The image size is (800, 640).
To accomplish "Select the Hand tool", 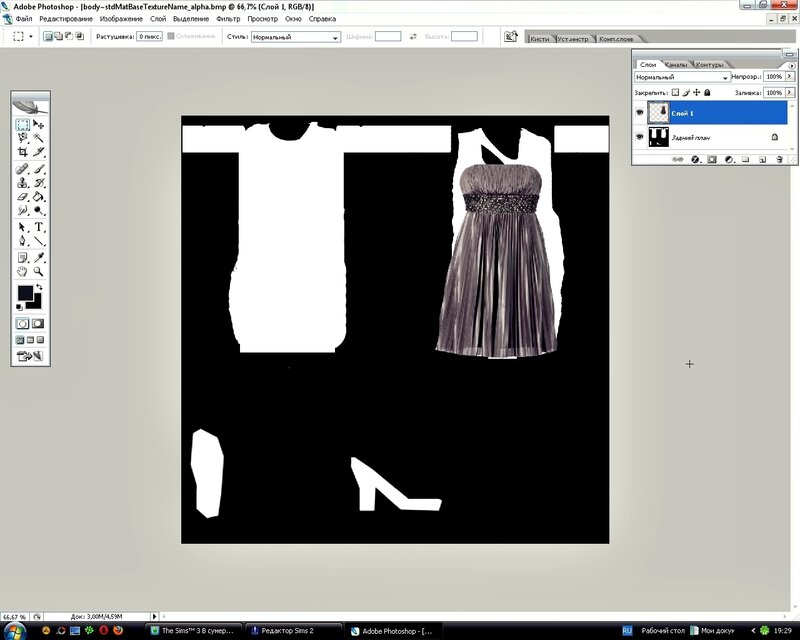I will click(x=22, y=271).
